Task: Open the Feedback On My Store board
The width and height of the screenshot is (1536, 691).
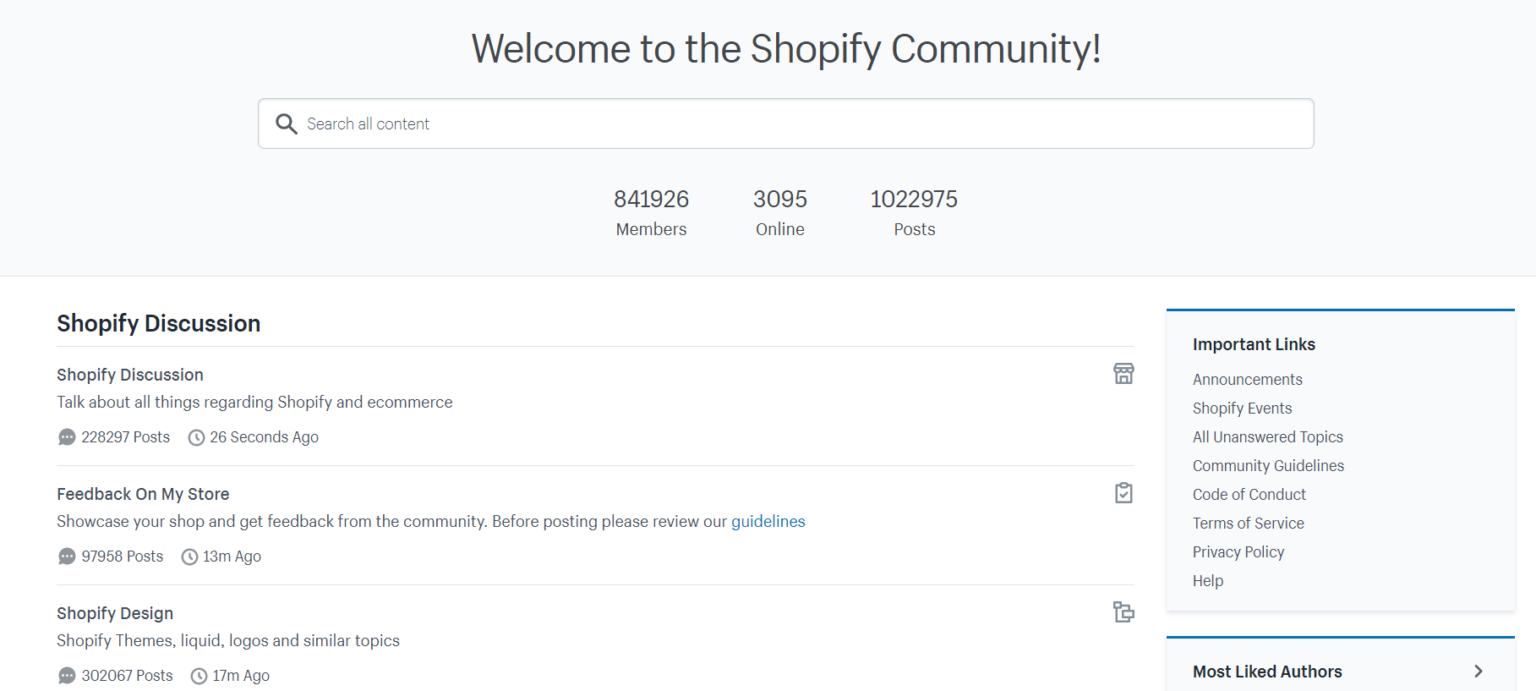Action: (x=142, y=494)
